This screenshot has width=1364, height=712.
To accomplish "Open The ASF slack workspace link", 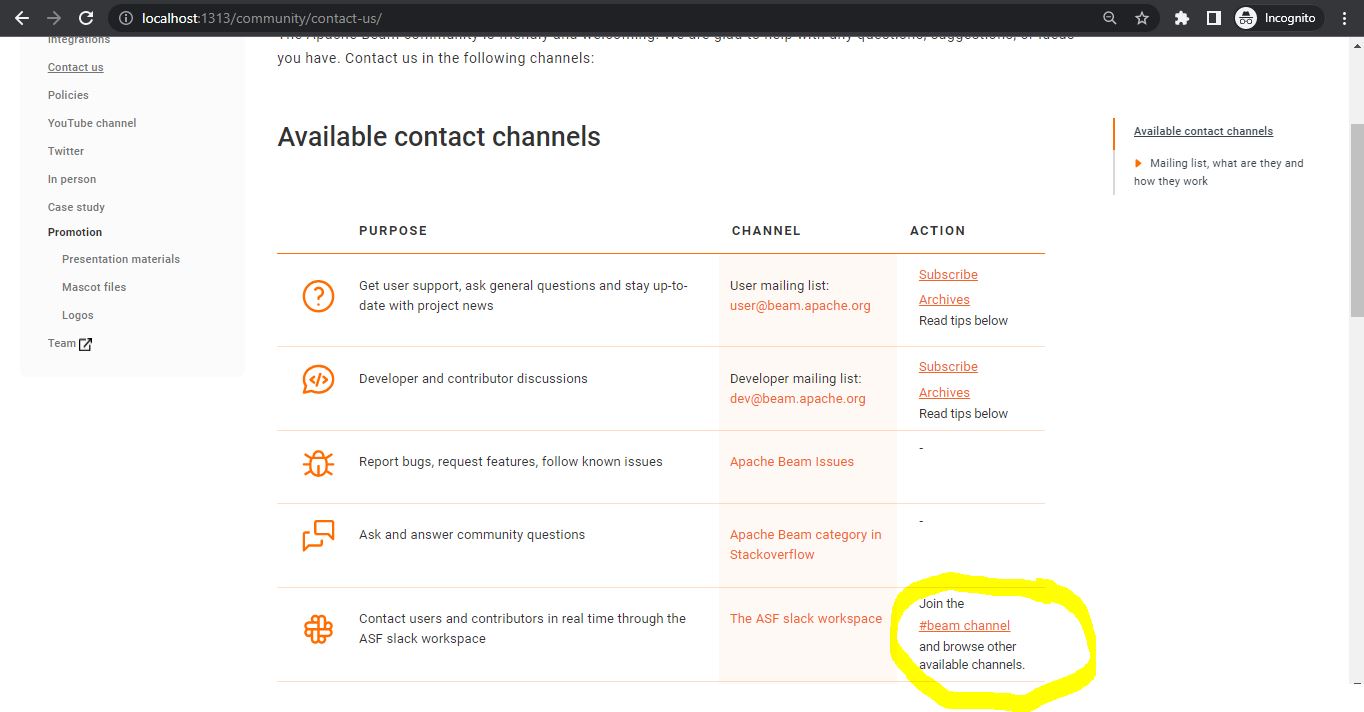I will pos(806,619).
